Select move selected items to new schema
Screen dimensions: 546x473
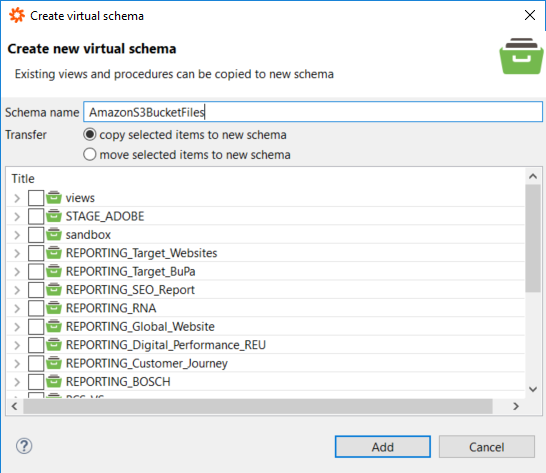(89, 154)
